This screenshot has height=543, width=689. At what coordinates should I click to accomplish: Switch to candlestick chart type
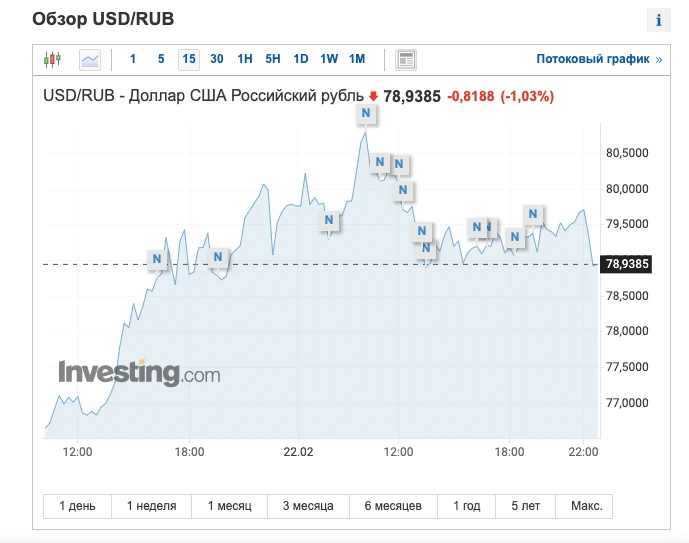[53, 59]
